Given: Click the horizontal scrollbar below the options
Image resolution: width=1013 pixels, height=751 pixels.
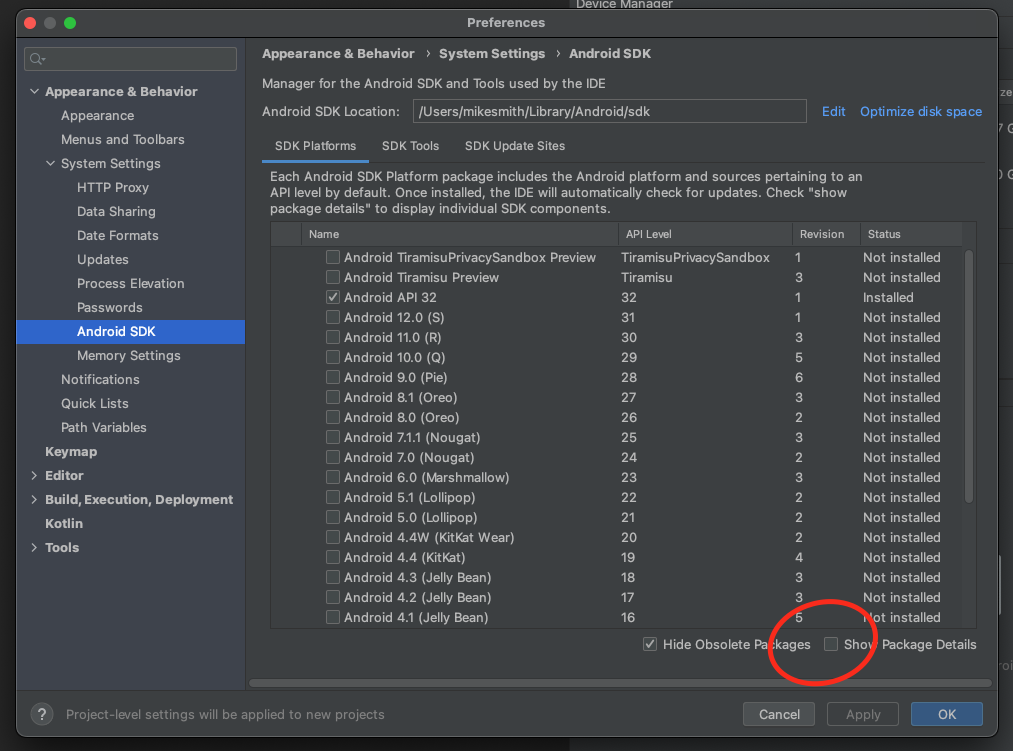Looking at the screenshot, I should [620, 683].
